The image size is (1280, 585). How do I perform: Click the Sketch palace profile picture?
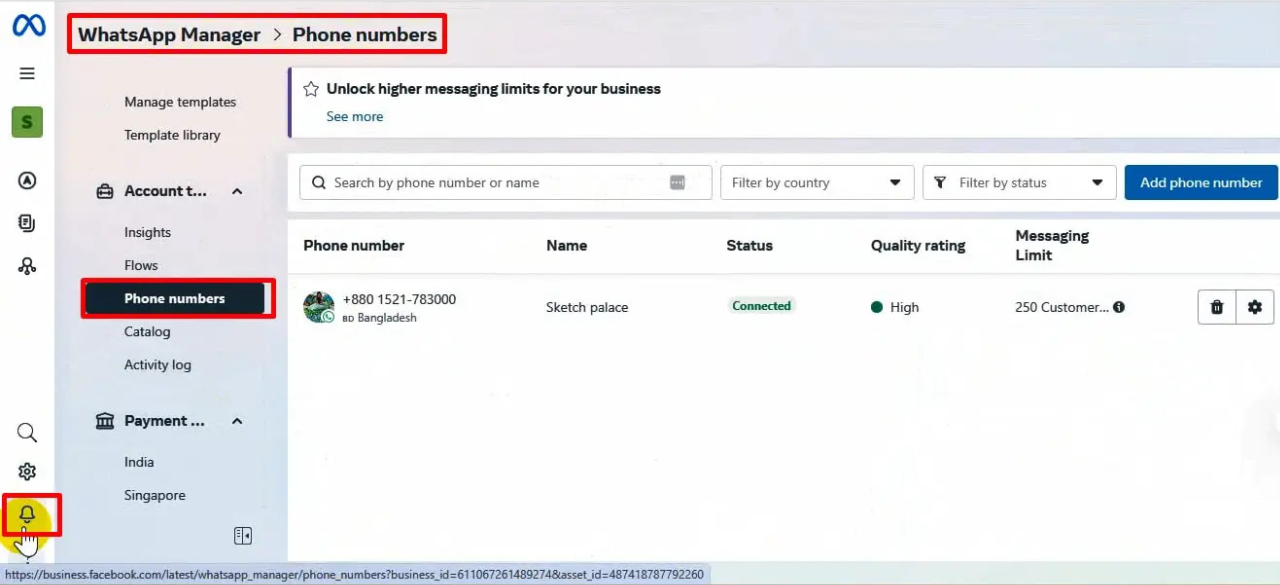click(x=319, y=307)
